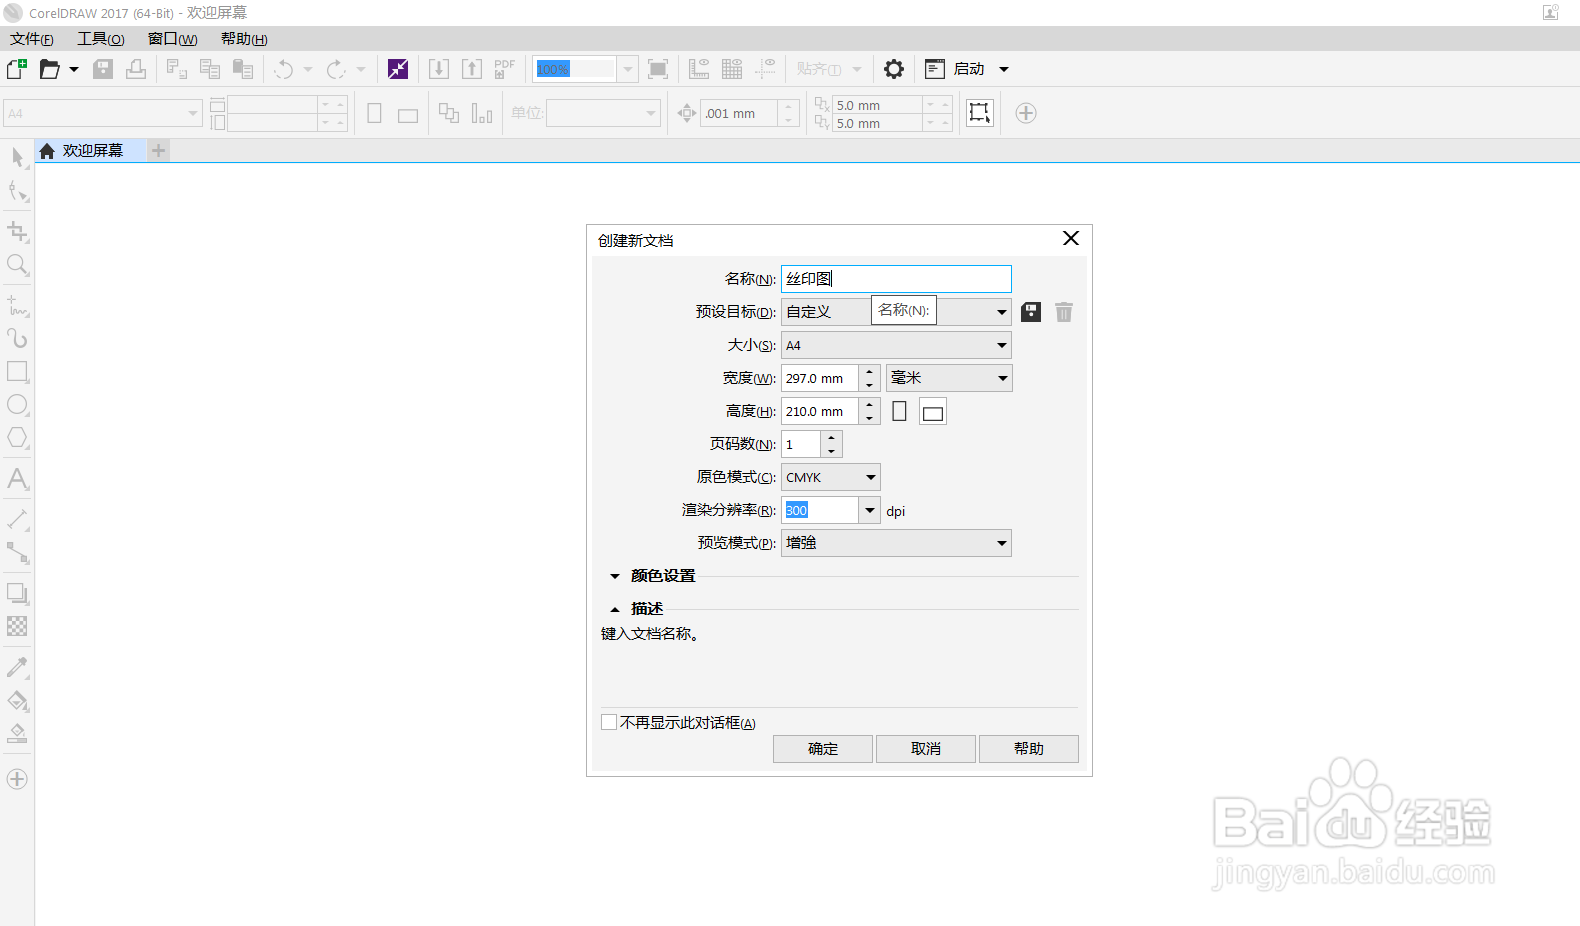The height and width of the screenshot is (926, 1580).
Task: Click the 名称 text field
Action: click(x=896, y=279)
